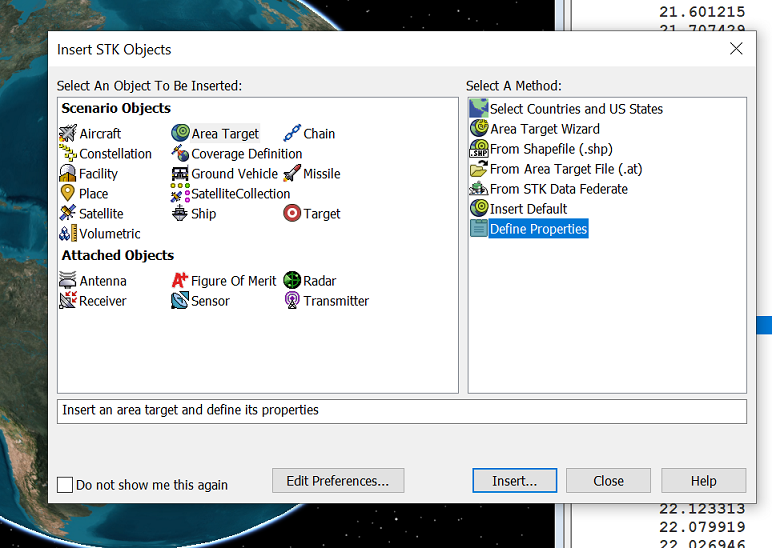Click the Close button at dialog bottom
Viewport: 772px width, 548px height.
[608, 481]
